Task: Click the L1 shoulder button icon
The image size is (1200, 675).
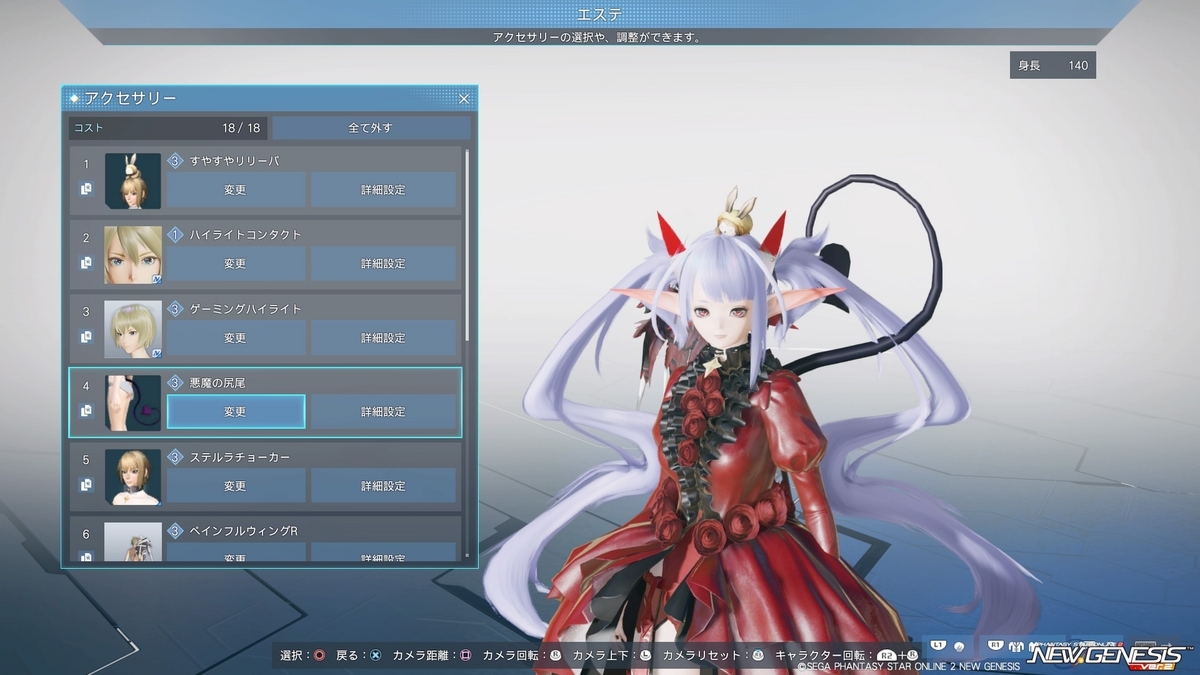Action: 938,645
